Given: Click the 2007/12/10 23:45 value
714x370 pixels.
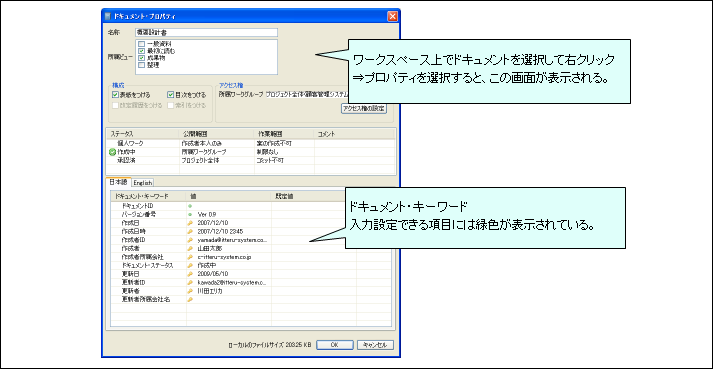Looking at the screenshot, I should click(220, 232).
